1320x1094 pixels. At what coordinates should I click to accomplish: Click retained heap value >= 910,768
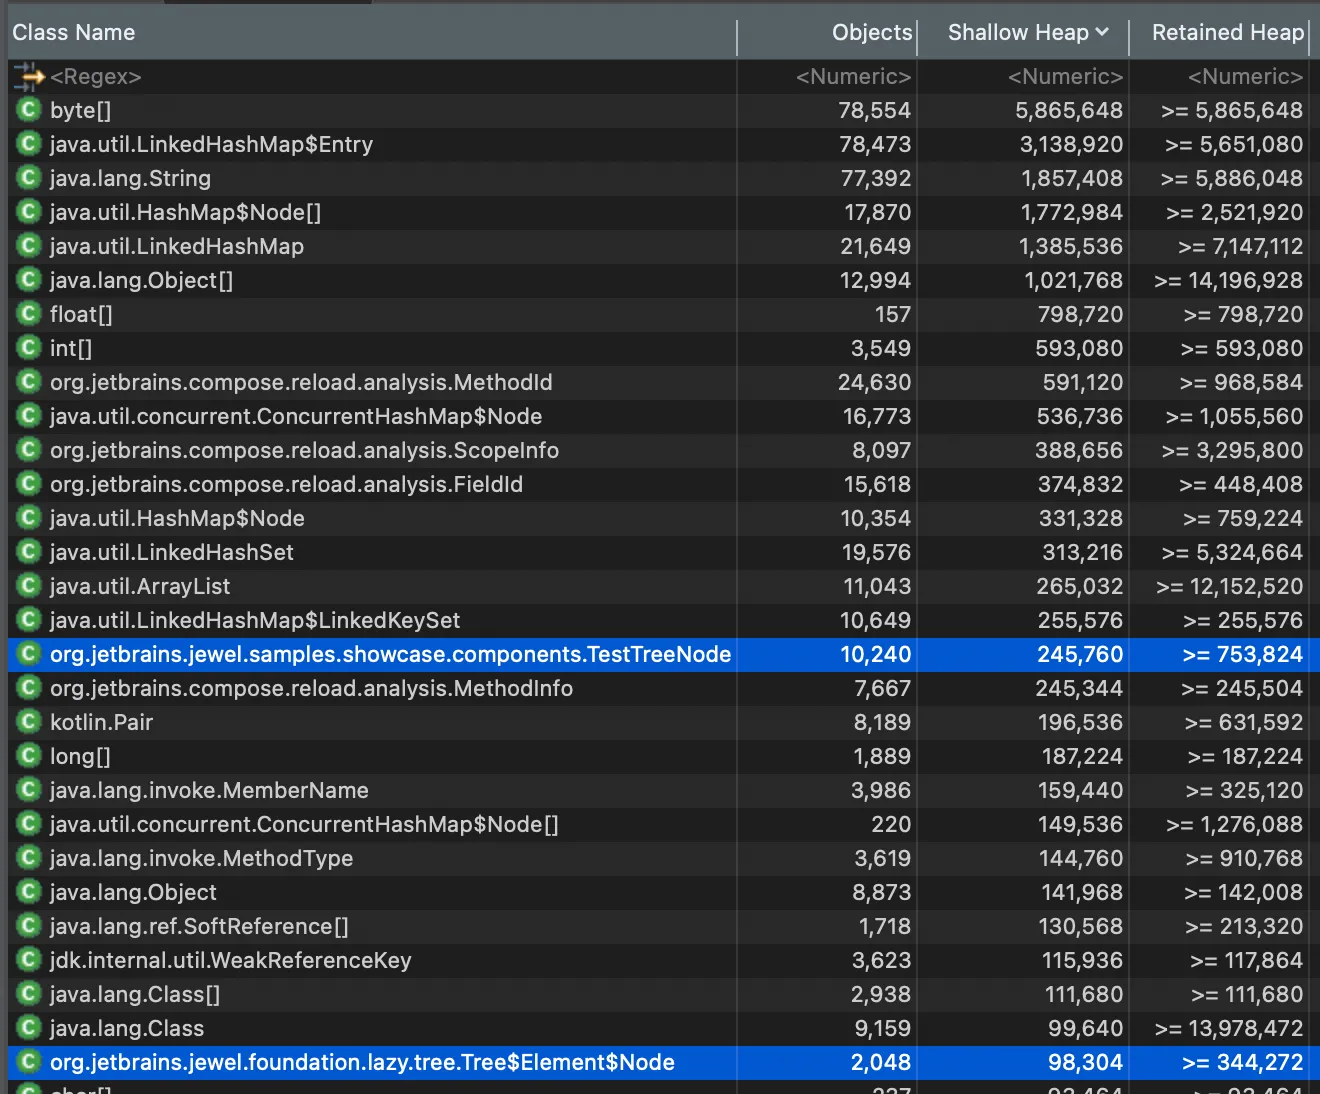click(x=1244, y=858)
